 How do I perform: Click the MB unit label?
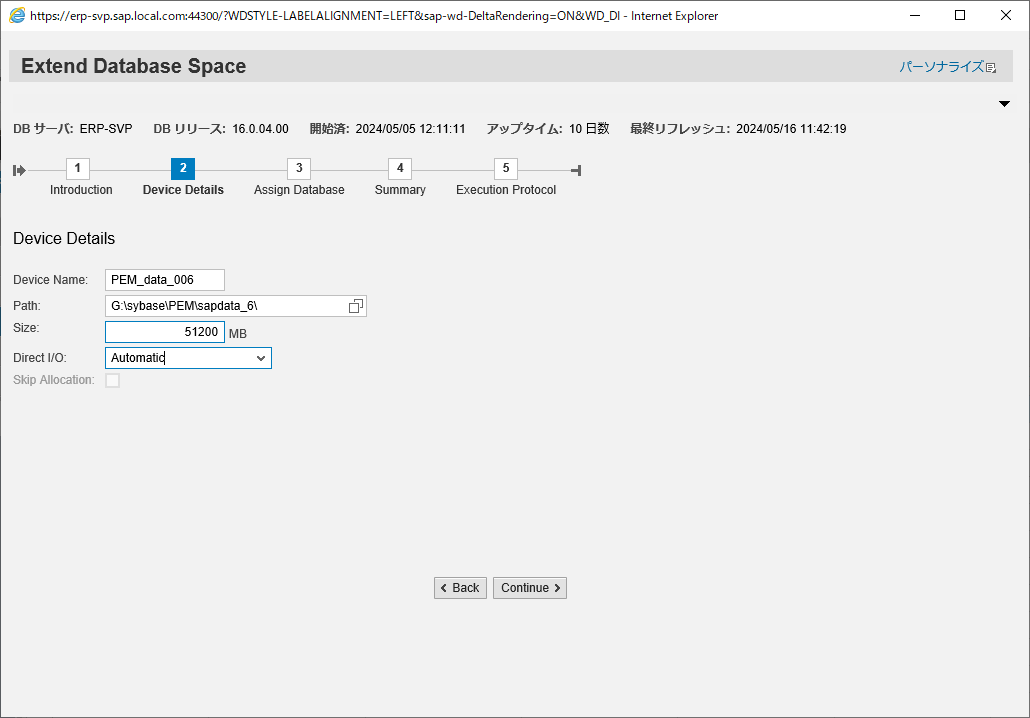pyautogui.click(x=238, y=334)
